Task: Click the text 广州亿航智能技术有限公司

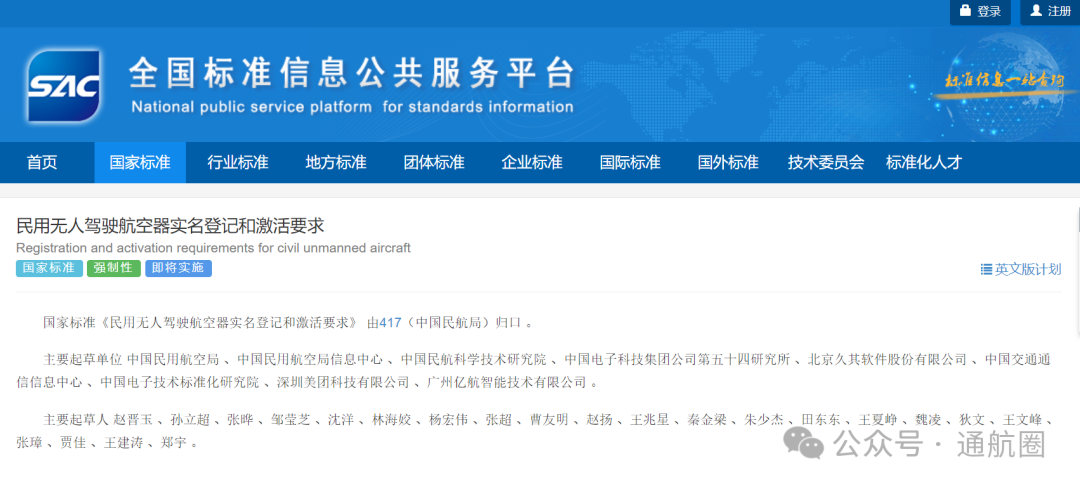Action: pyautogui.click(x=507, y=382)
